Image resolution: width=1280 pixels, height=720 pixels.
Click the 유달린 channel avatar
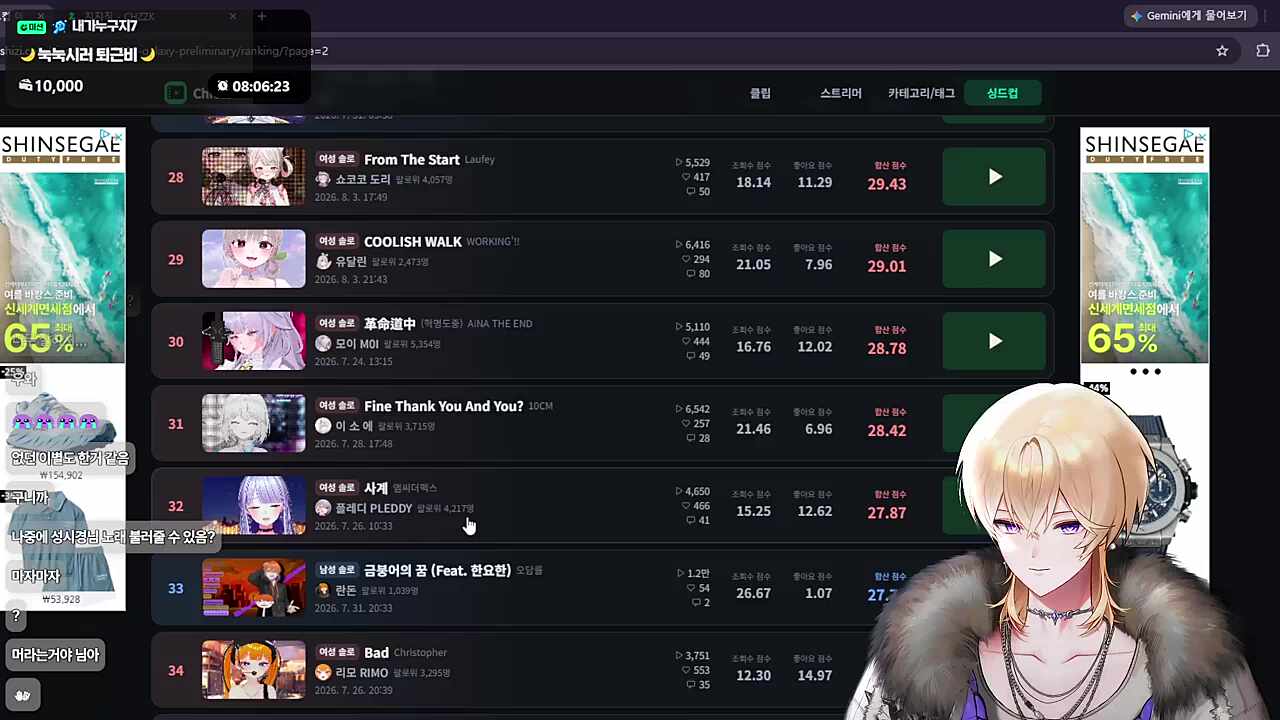coord(323,261)
